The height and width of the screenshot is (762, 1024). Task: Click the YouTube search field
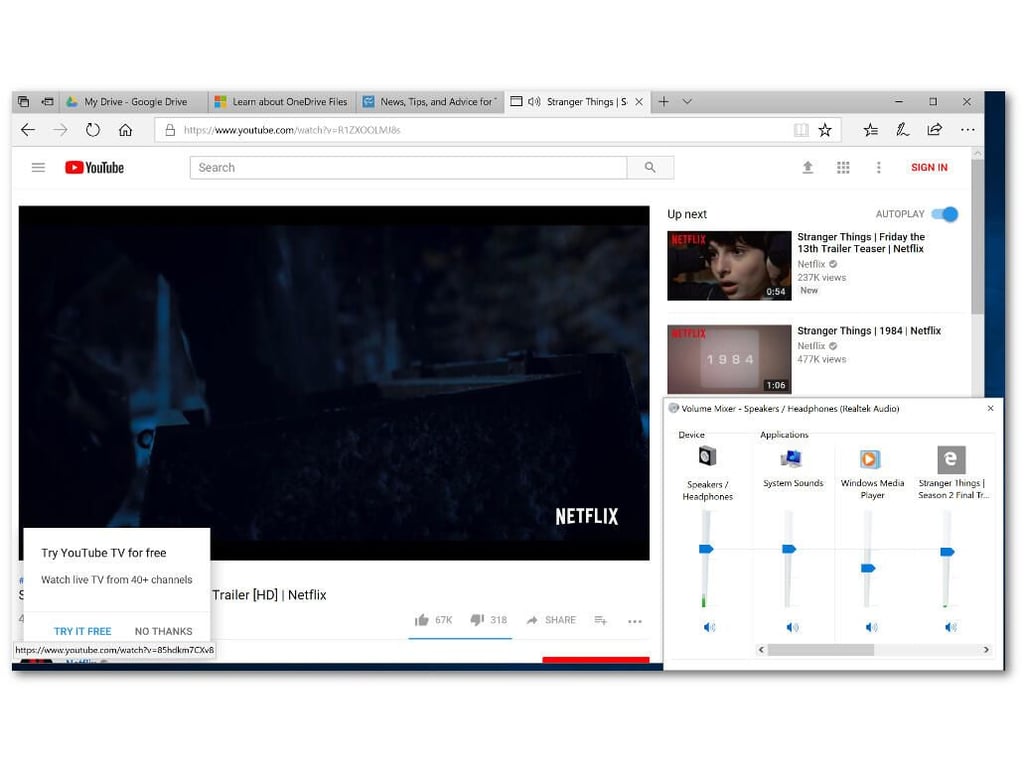(408, 168)
